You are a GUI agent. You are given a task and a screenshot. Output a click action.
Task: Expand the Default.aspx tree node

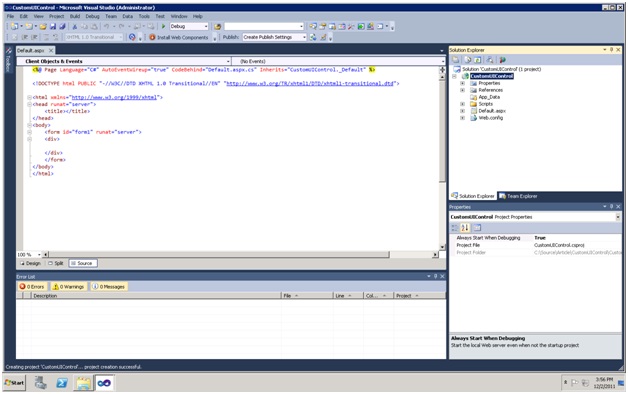(x=462, y=111)
